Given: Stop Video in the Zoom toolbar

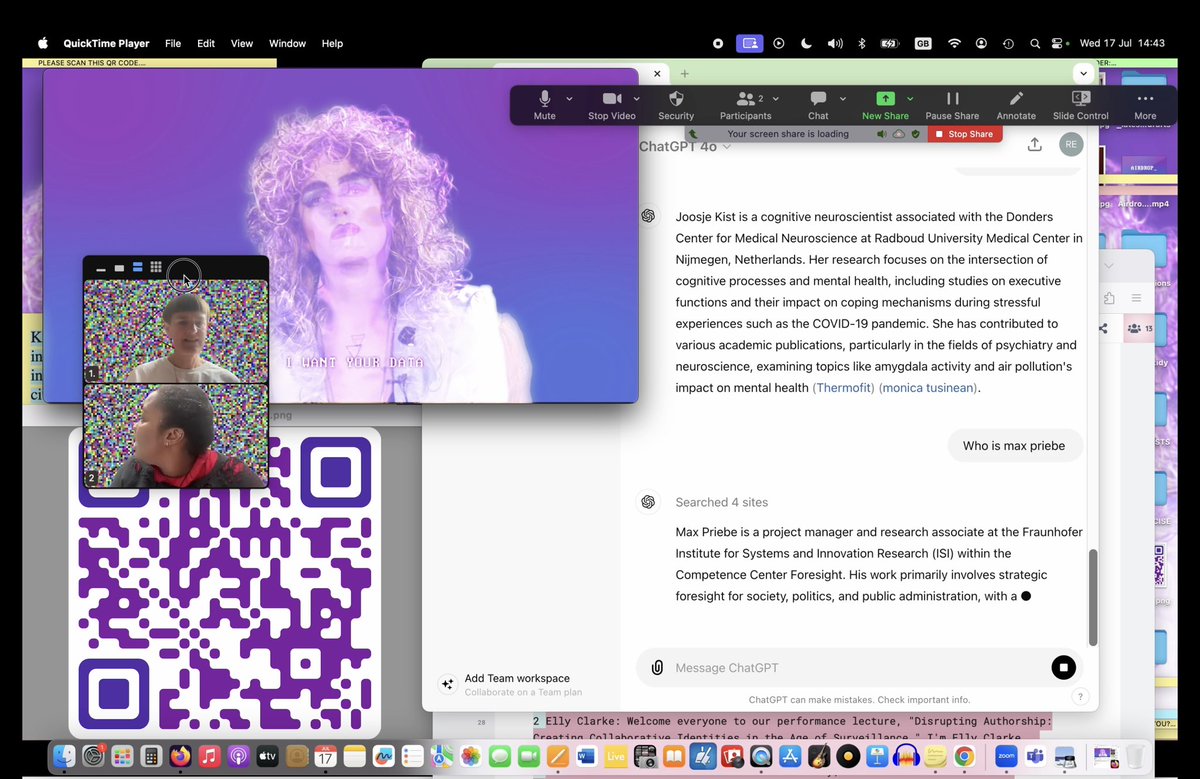Looking at the screenshot, I should 611,105.
